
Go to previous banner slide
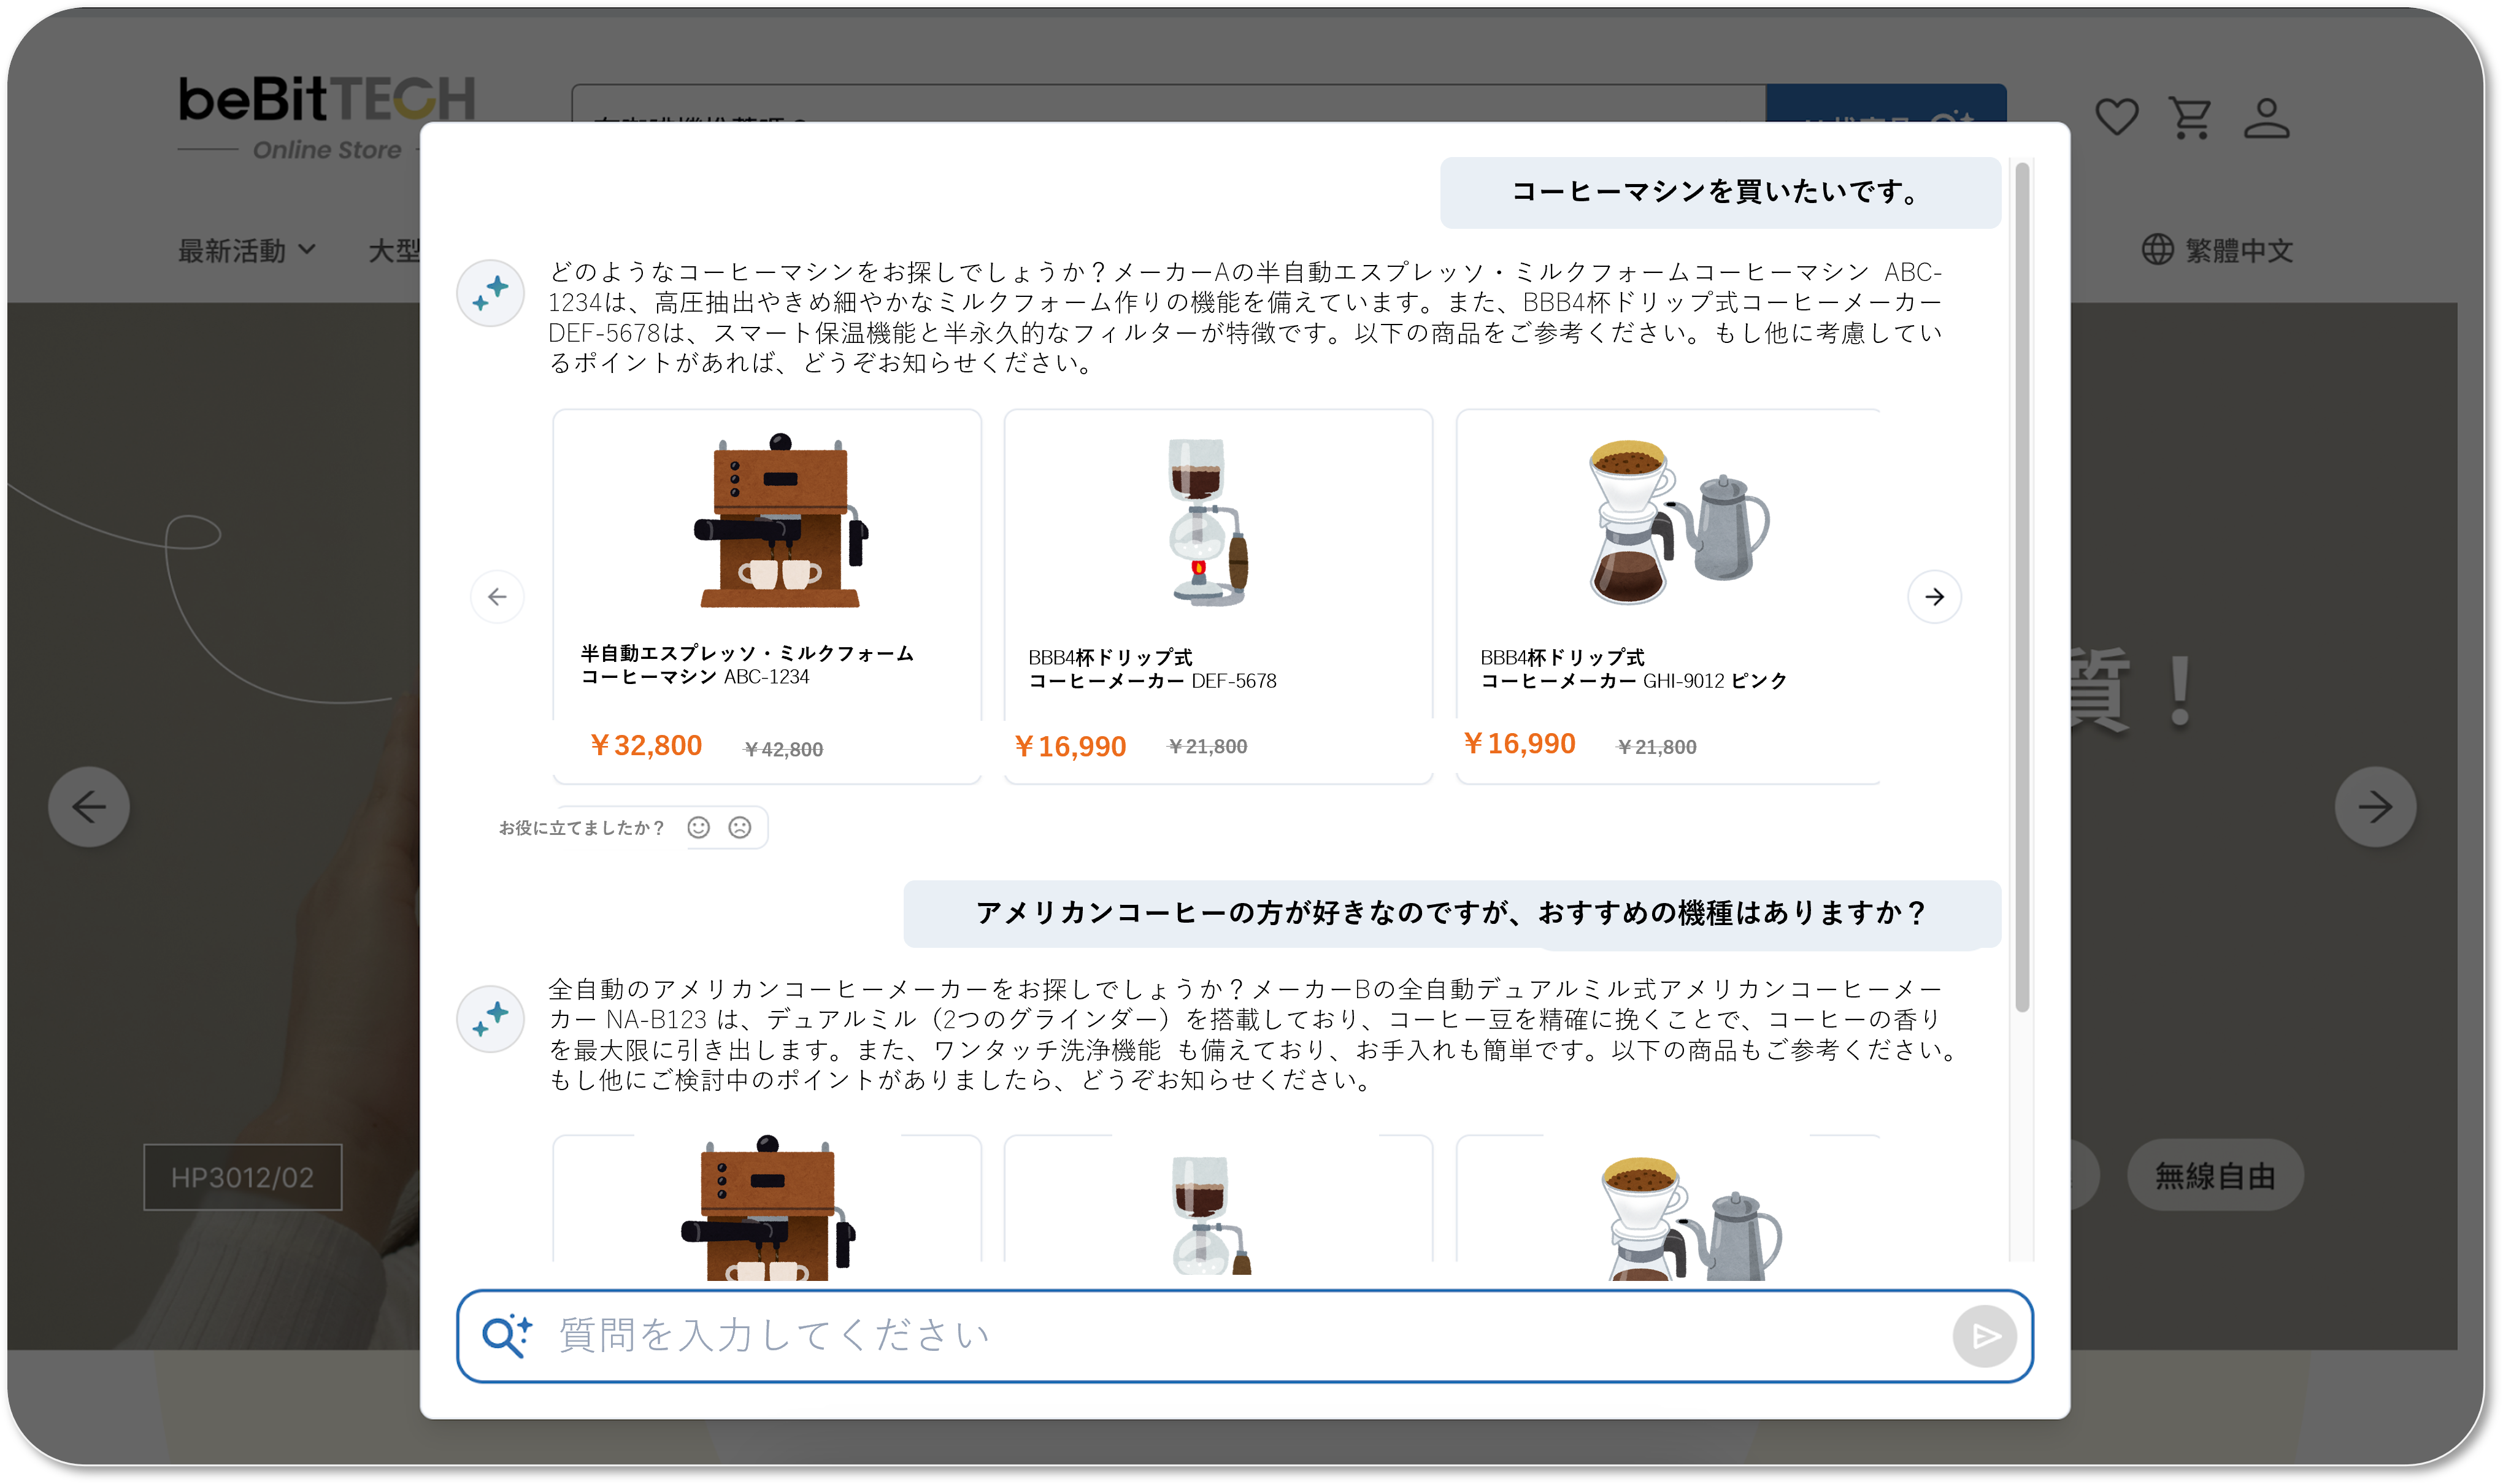coord(89,807)
